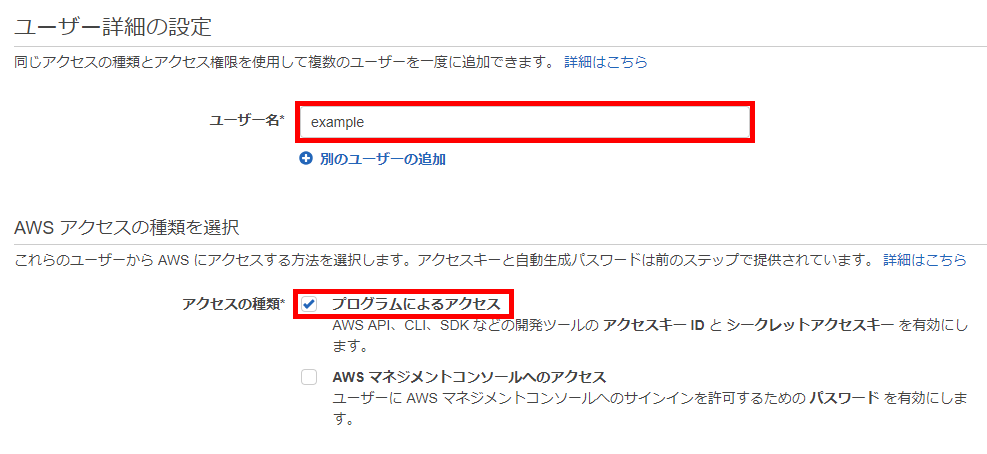Click the ユーザー名 field label

tap(247, 122)
